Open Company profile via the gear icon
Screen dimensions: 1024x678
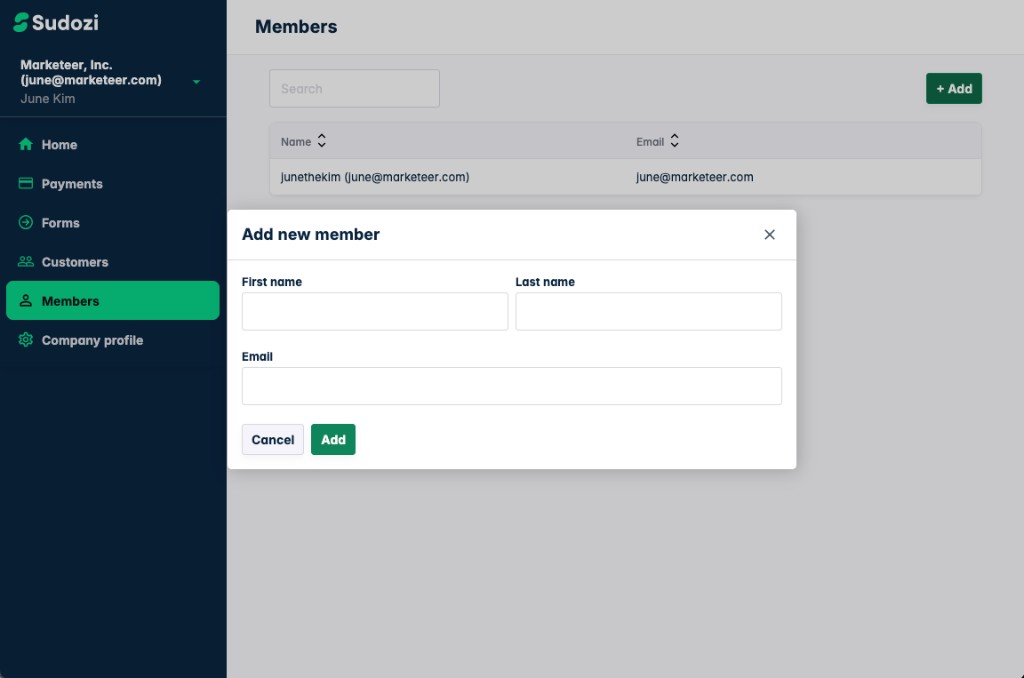click(25, 340)
